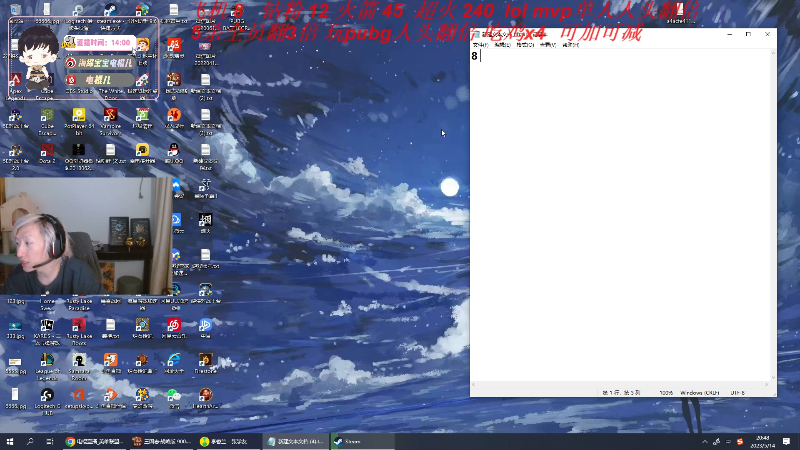The width and height of the screenshot is (800, 450).
Task: Open the Recycle Bin desktop icon
Action: tap(15, 10)
